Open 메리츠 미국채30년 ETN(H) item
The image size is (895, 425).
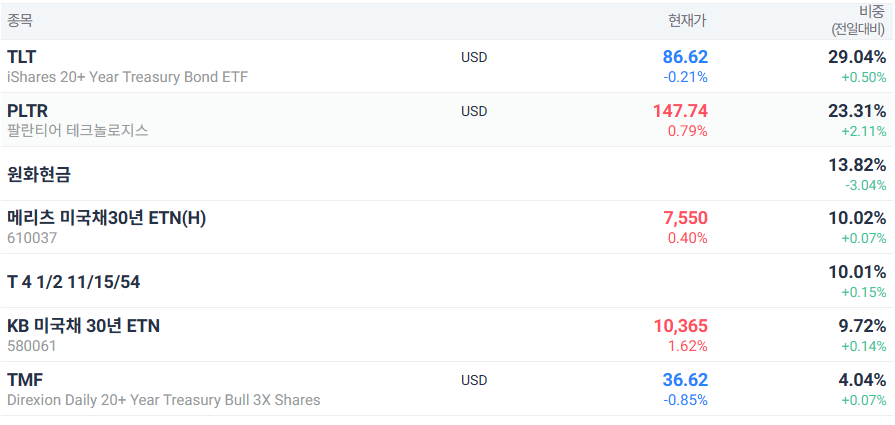coord(448,228)
